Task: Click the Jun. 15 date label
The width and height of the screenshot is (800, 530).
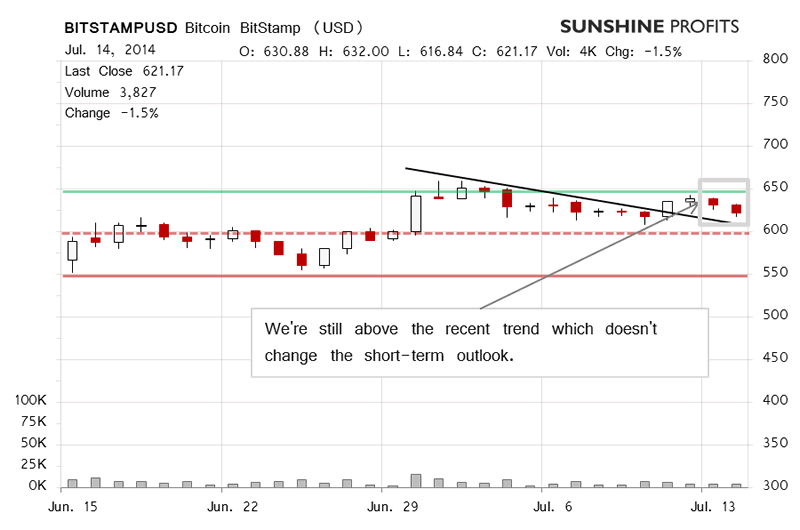Action: click(x=72, y=507)
